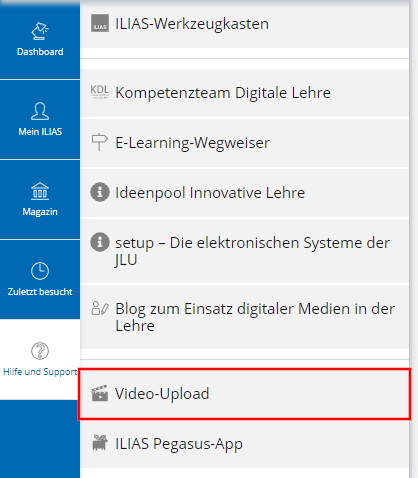This screenshot has width=418, height=478.
Task: Click the ILIAS-Werkzeugkasten logo icon
Action: (x=100, y=23)
